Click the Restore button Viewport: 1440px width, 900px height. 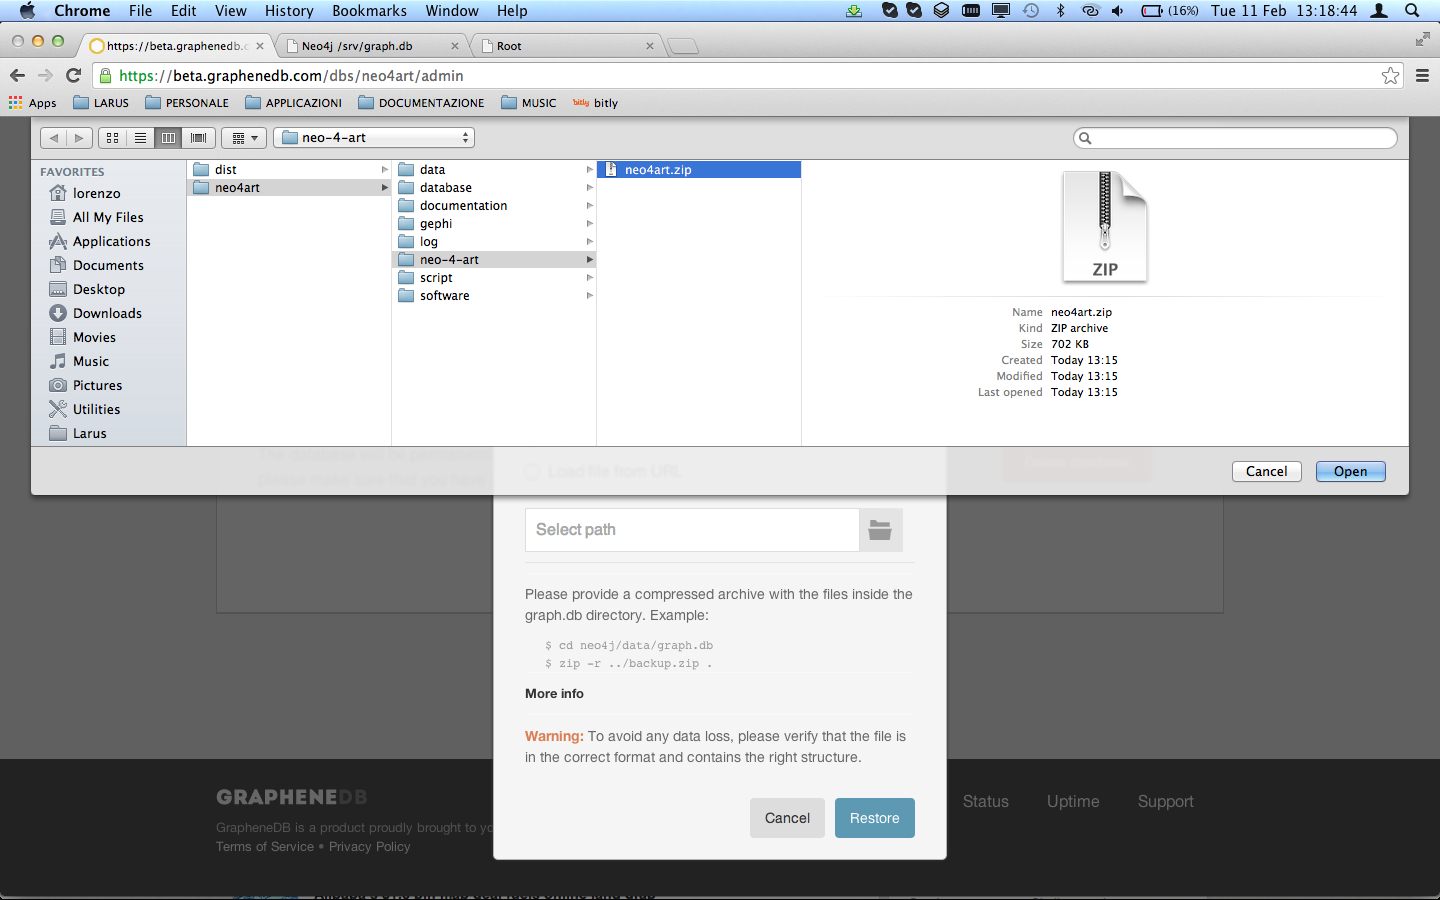pos(874,818)
